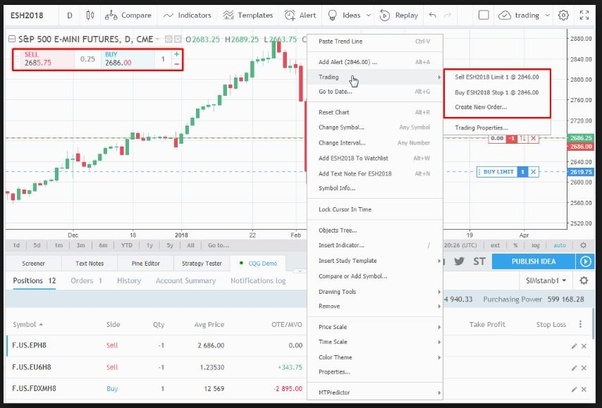602x408 pixels.
Task: Open the Strategy Tester tab
Action: (202, 263)
